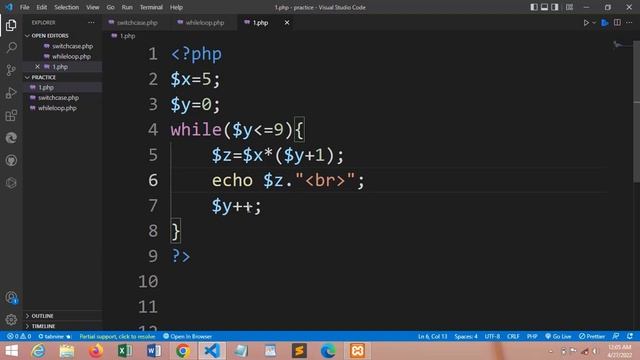
Task: Toggle the secondary sidebar layout button
Action: coord(555,7)
